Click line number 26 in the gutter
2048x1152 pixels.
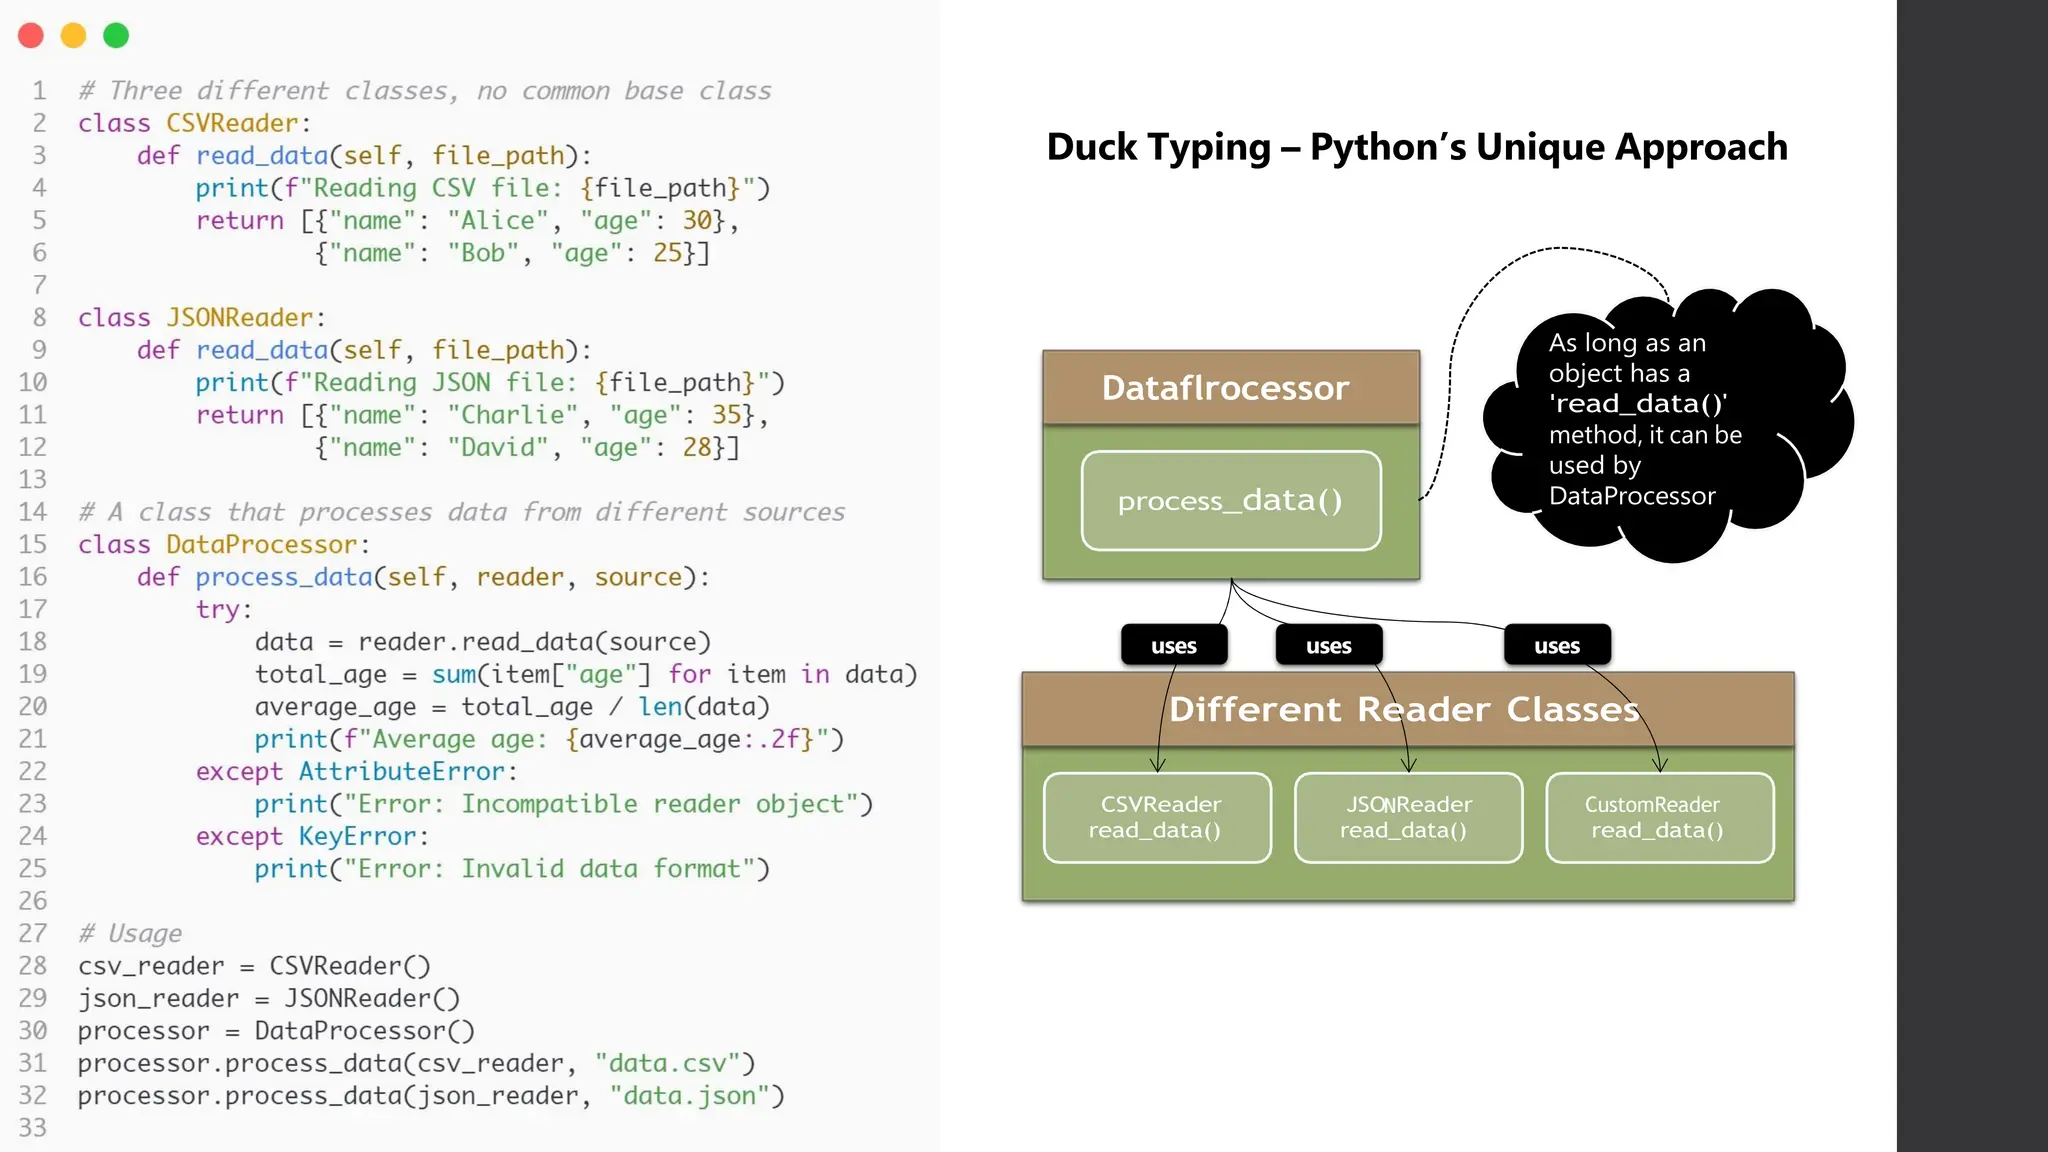point(33,901)
